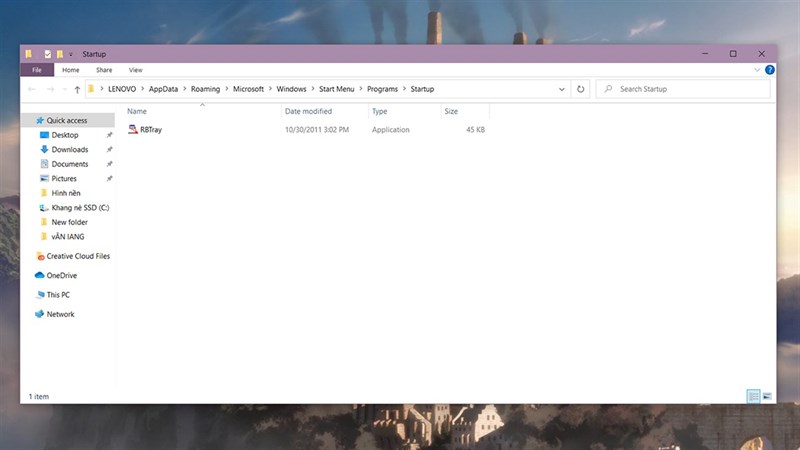Open Customize Quick Access Toolbar dropdown
800x450 pixels.
tap(71, 54)
